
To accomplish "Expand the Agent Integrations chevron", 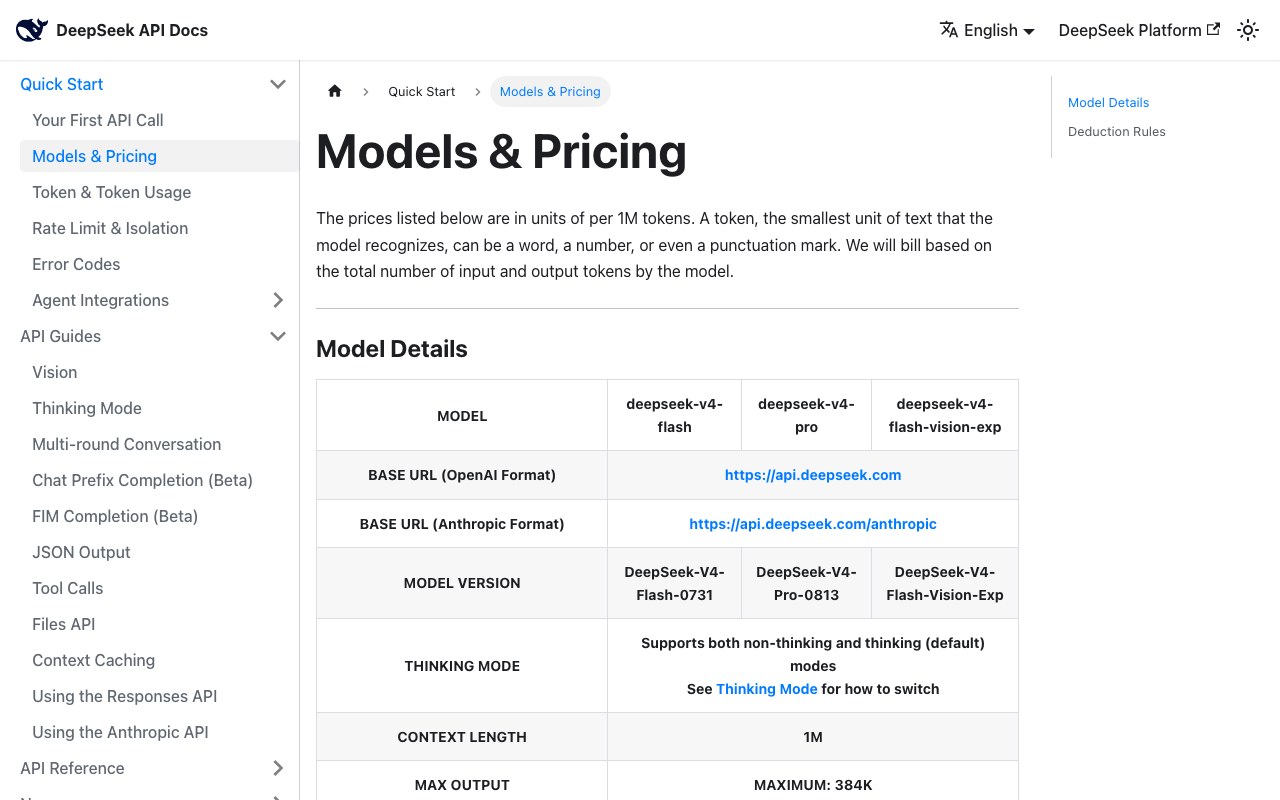I will pos(278,300).
